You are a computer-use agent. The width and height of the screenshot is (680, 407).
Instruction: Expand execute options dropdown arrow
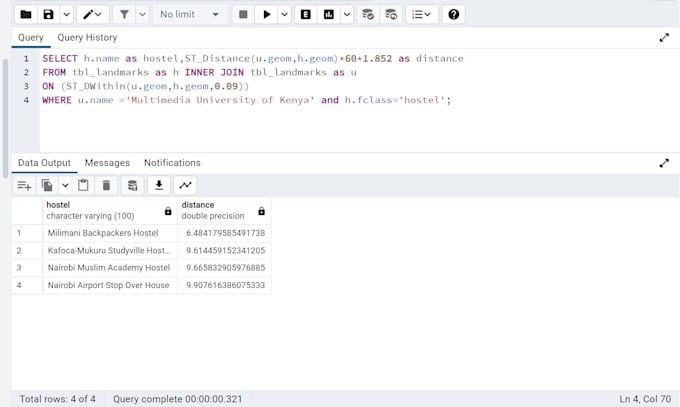(284, 14)
